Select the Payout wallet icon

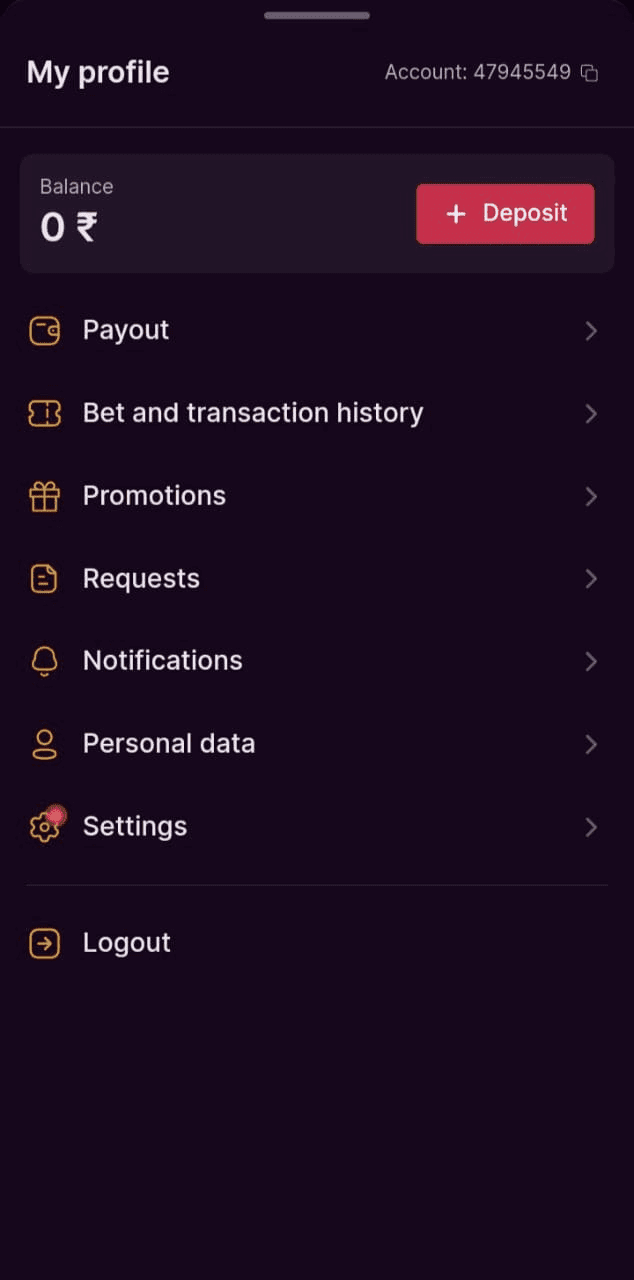[44, 330]
